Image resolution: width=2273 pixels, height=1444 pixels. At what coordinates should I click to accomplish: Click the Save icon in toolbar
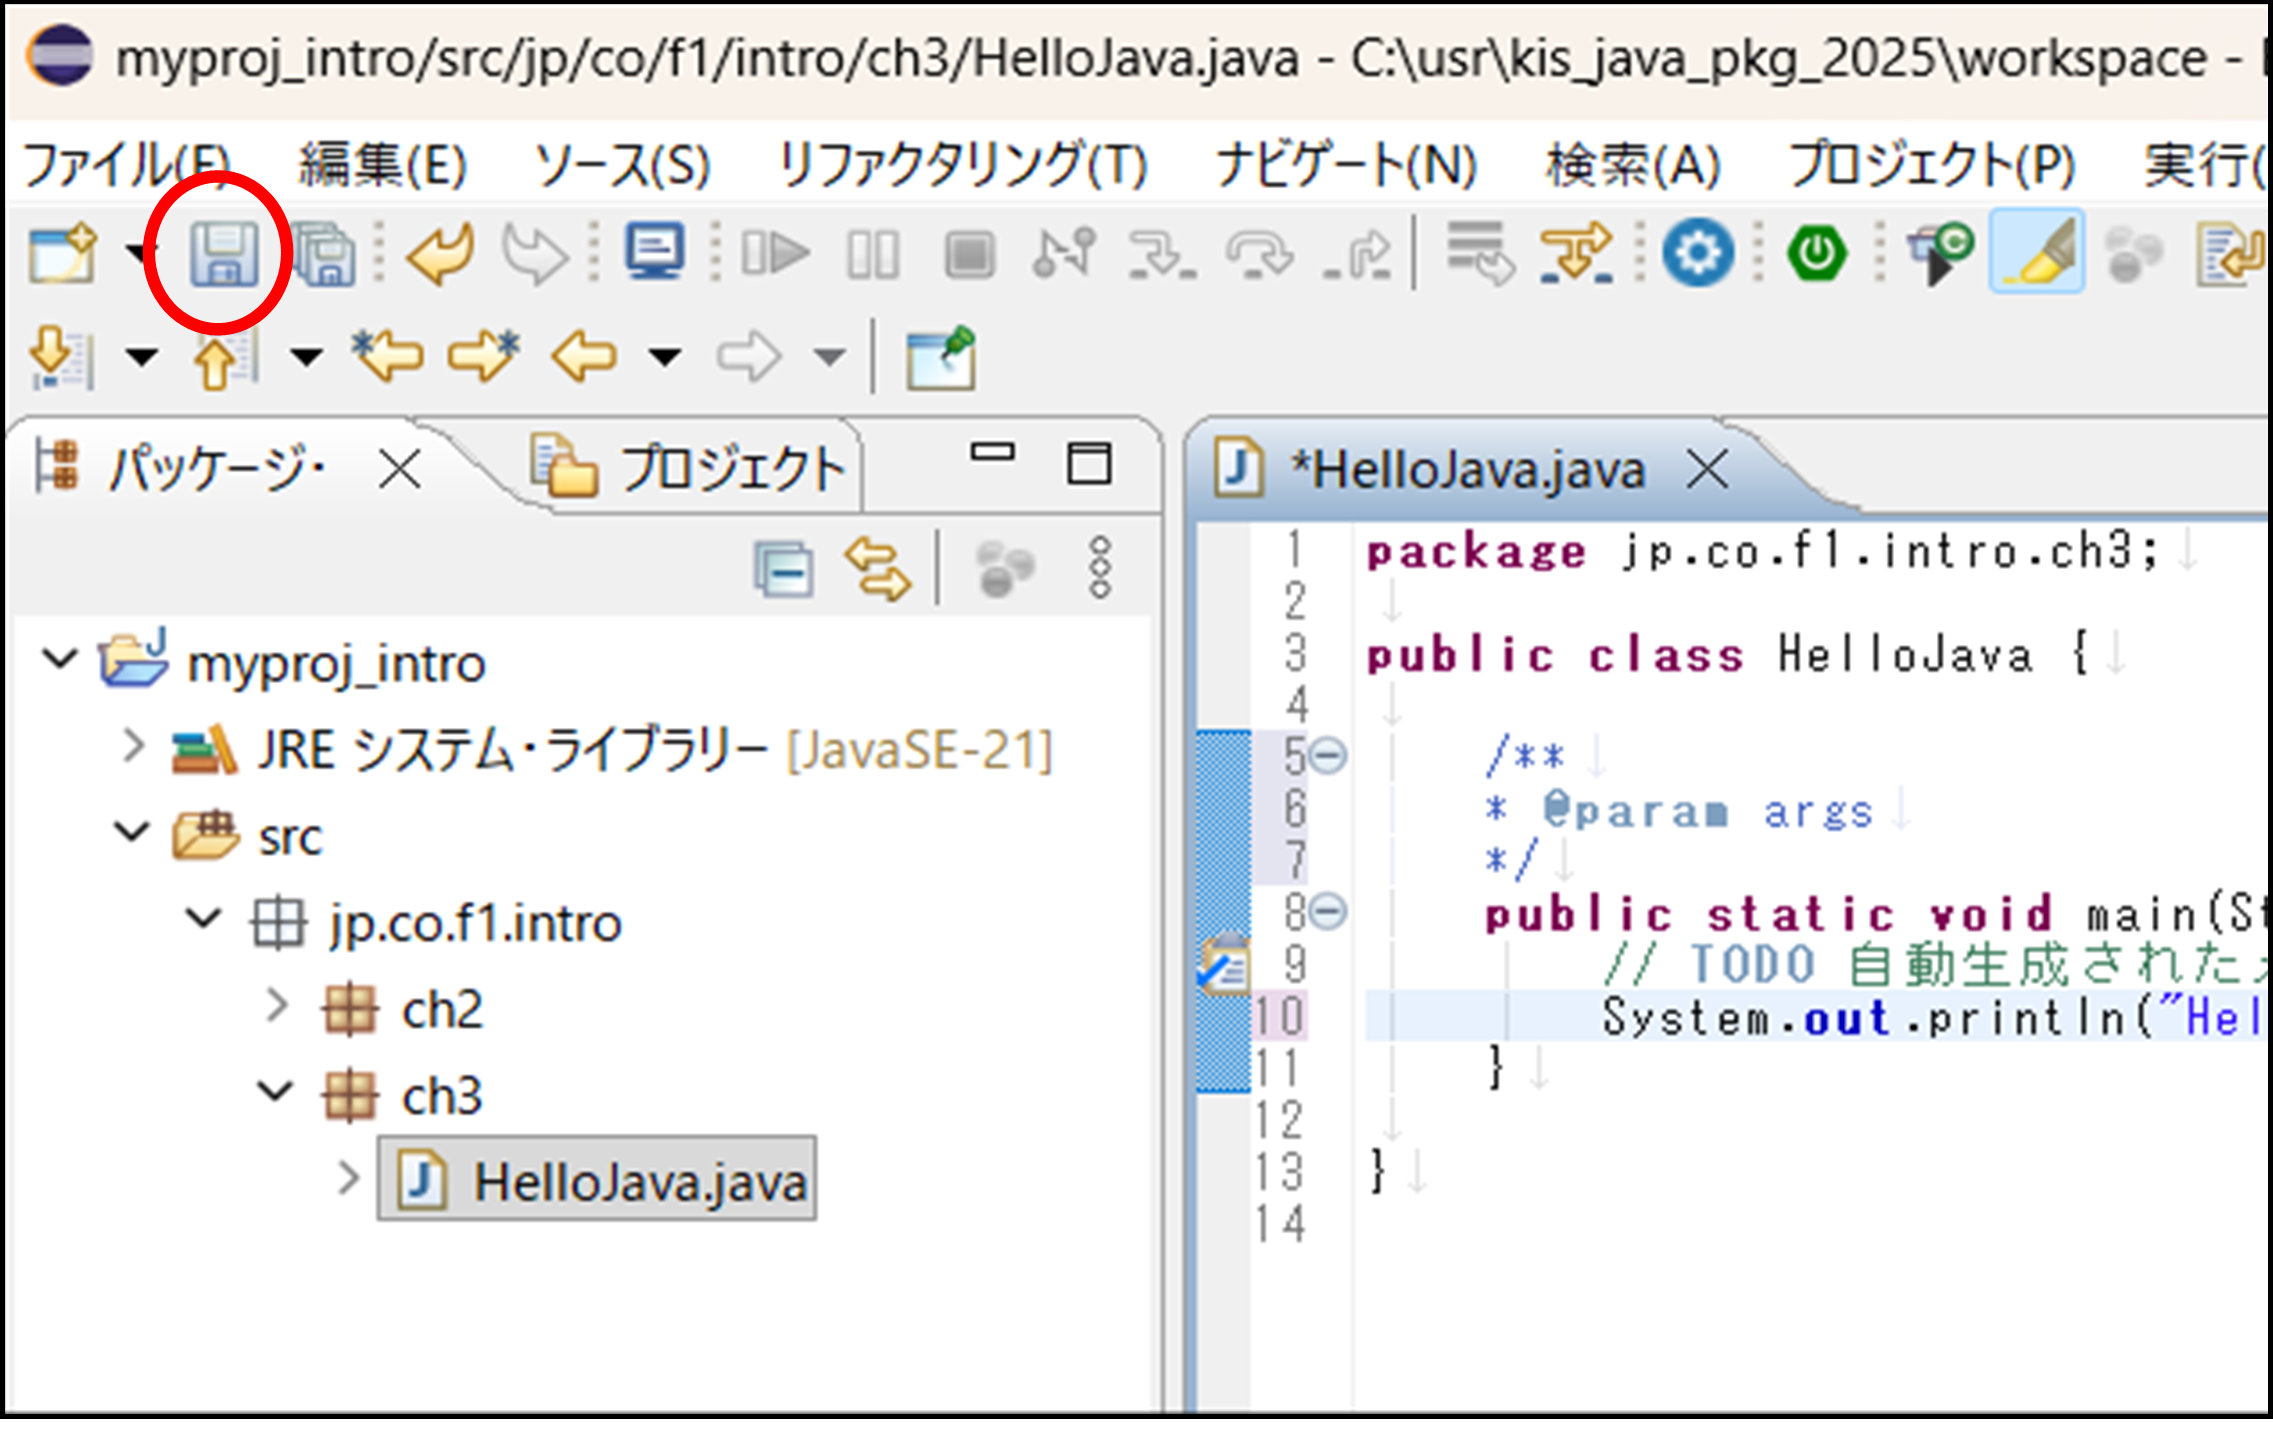point(223,254)
